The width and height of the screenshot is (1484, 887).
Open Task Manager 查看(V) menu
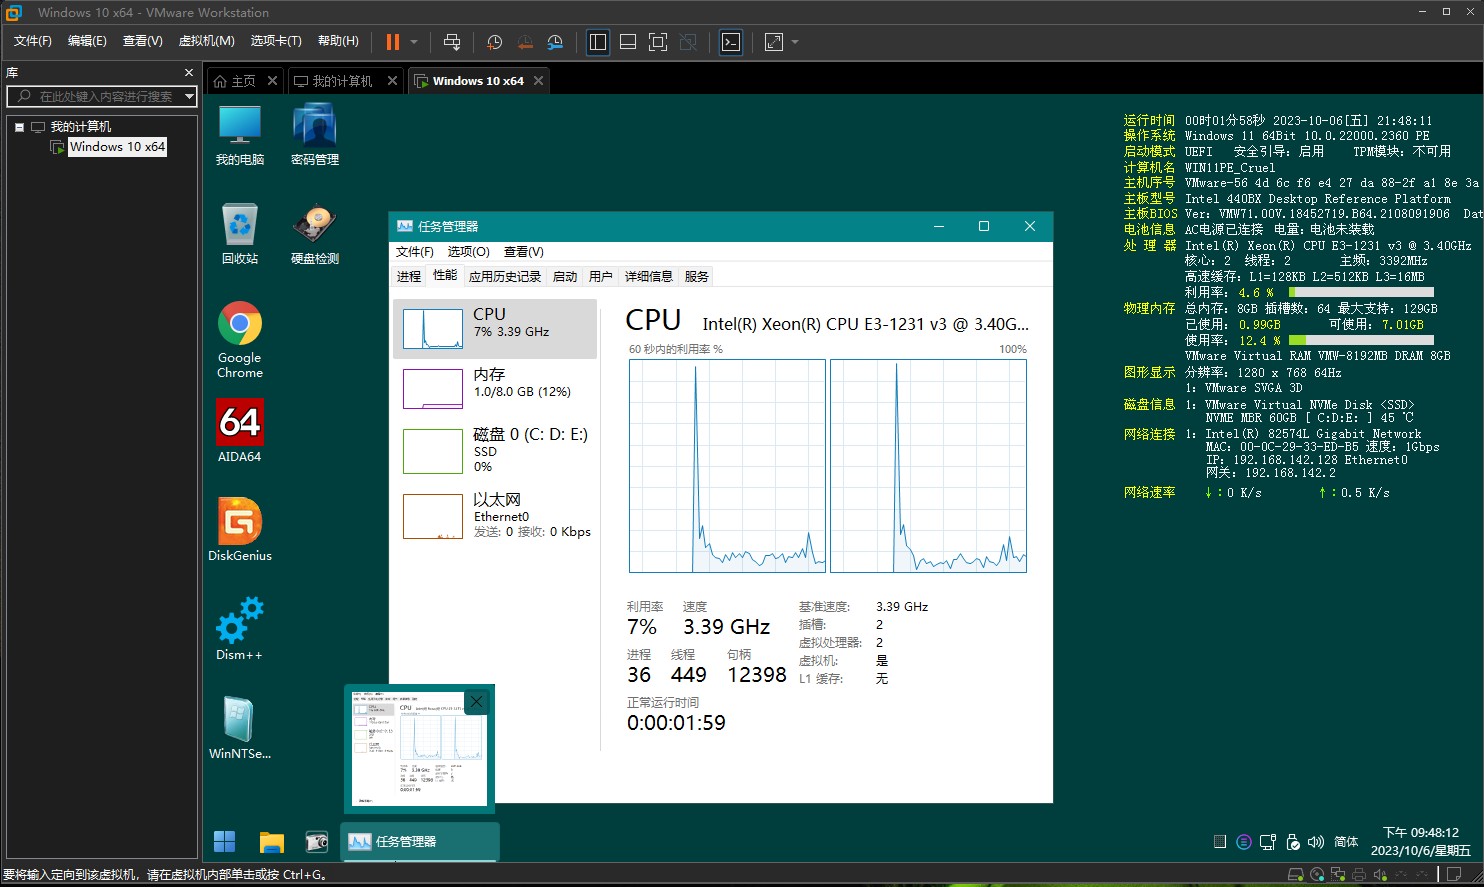point(524,252)
